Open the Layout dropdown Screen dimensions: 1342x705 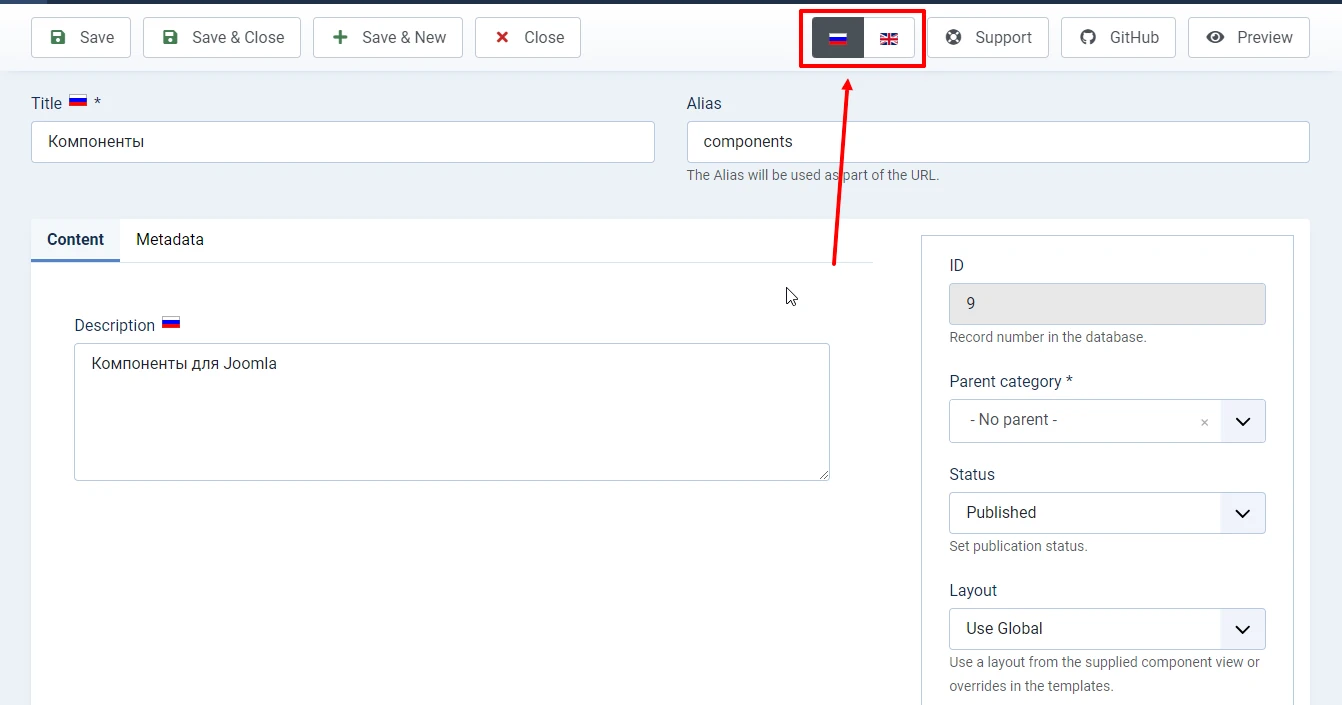click(x=1107, y=629)
